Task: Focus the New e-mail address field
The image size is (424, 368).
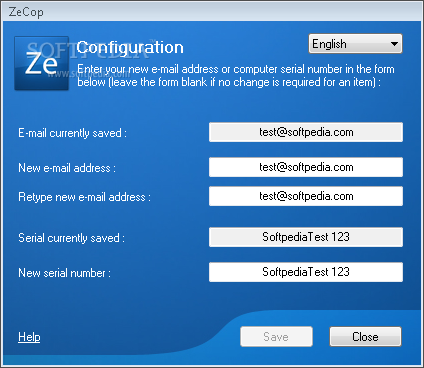Action: [306, 167]
